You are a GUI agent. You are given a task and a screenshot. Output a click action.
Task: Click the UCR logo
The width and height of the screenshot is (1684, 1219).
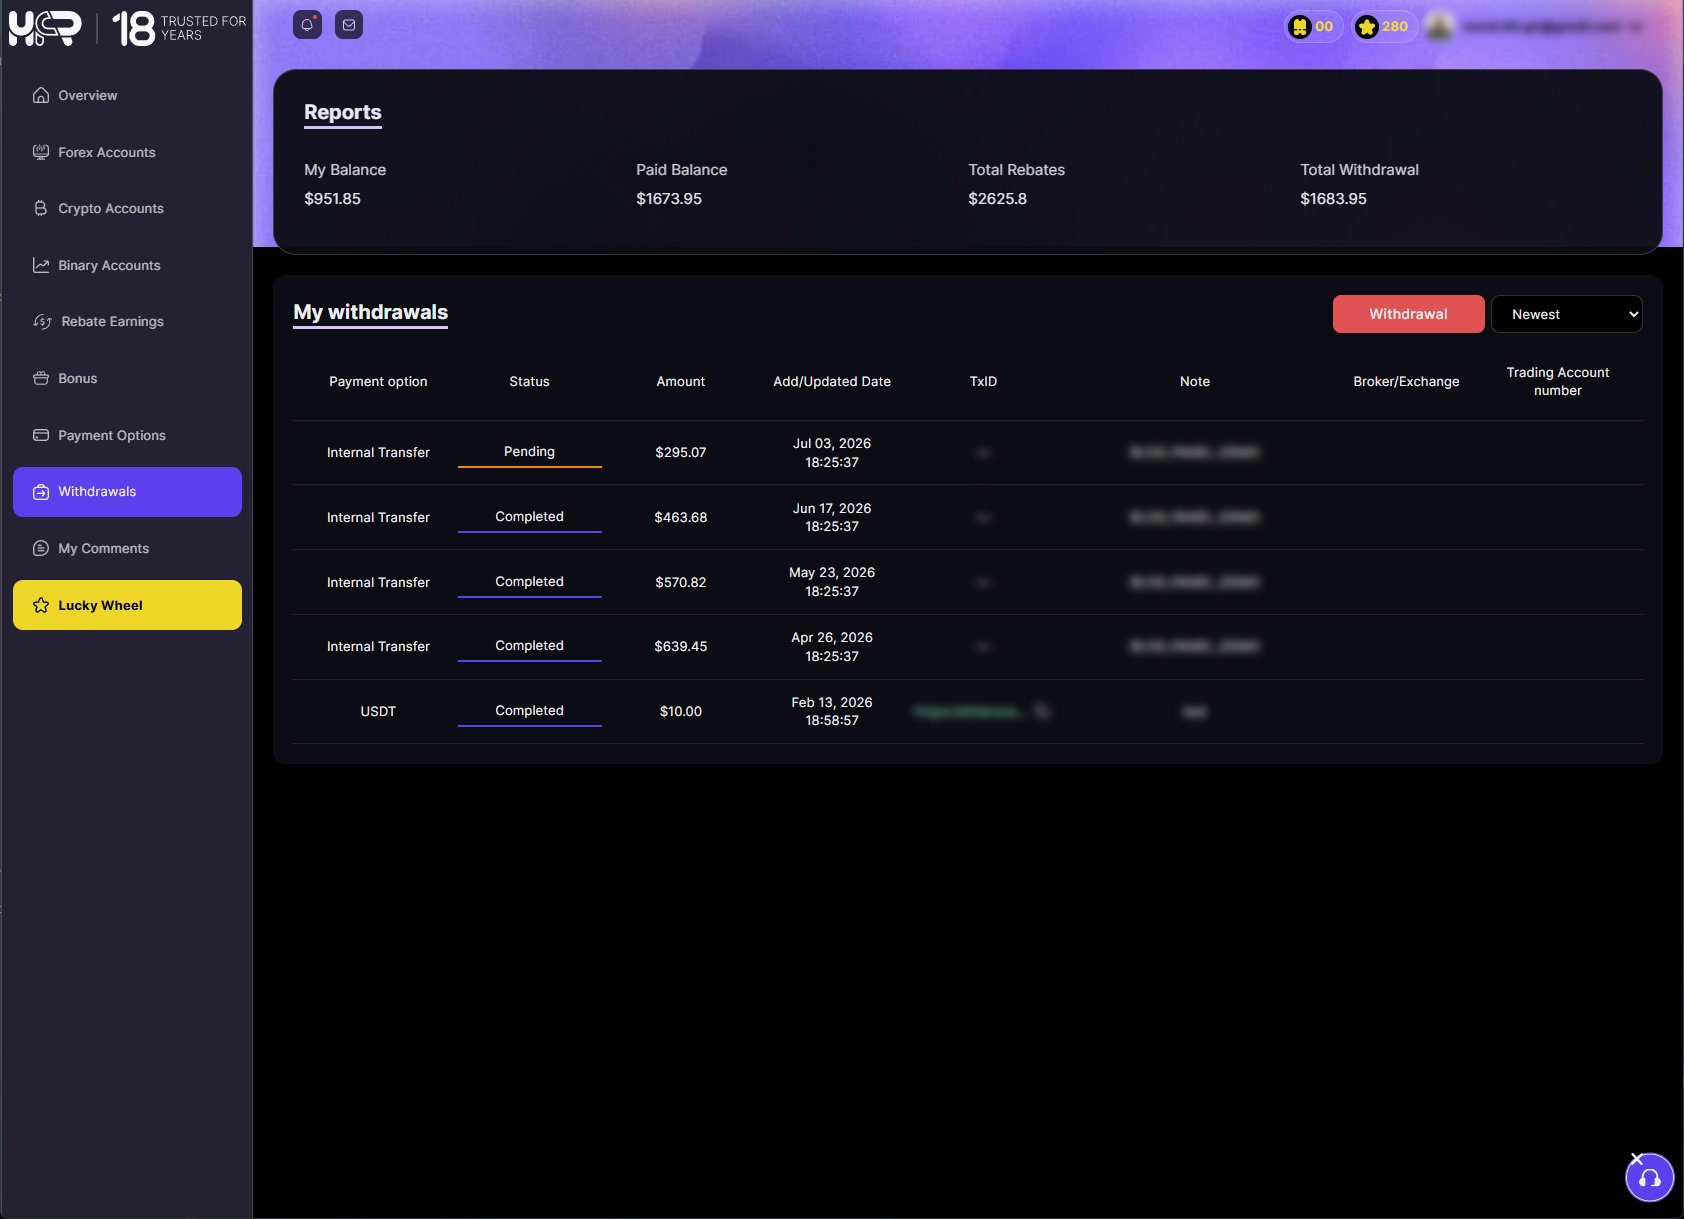point(45,28)
